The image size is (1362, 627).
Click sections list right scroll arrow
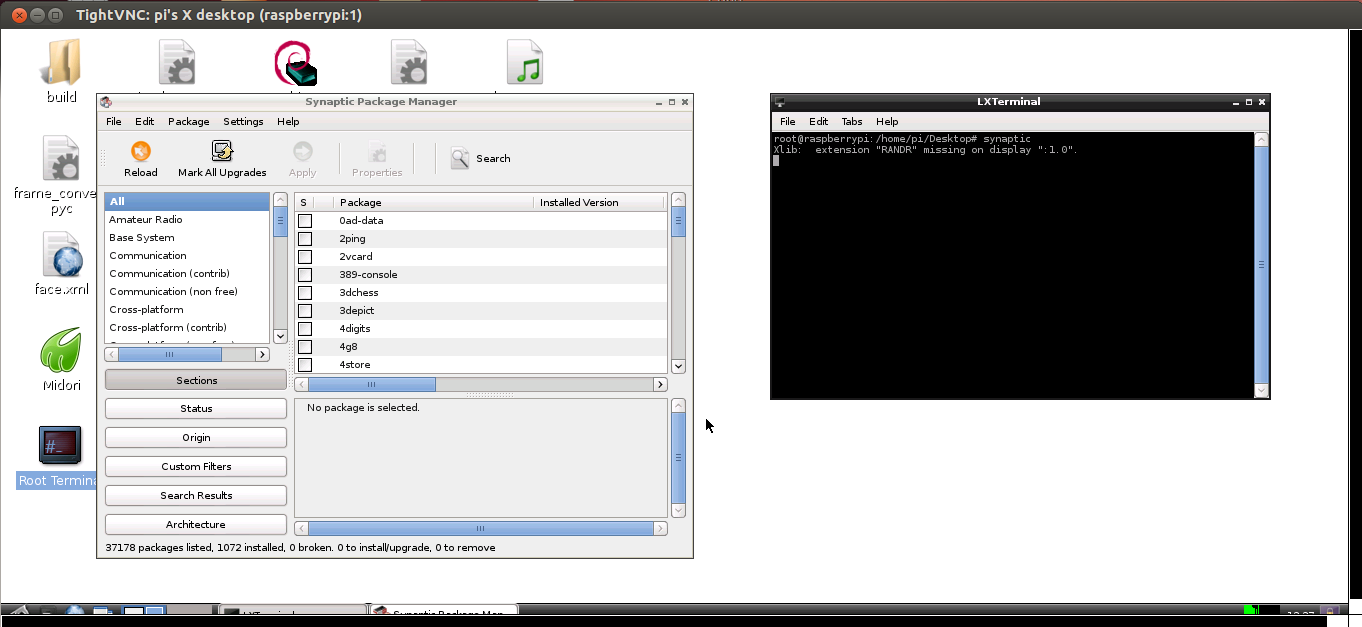pos(263,354)
